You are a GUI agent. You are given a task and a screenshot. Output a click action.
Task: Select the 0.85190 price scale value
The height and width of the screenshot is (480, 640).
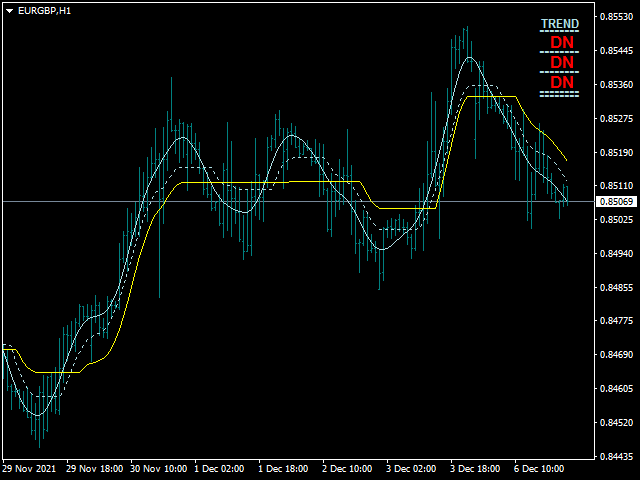pos(616,152)
